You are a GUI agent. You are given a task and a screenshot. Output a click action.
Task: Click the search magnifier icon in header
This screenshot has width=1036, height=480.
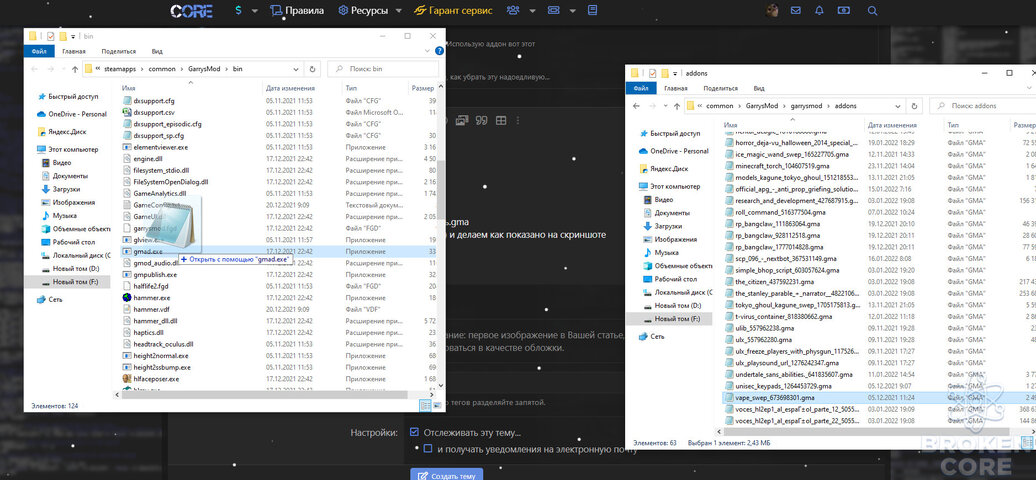tap(872, 11)
